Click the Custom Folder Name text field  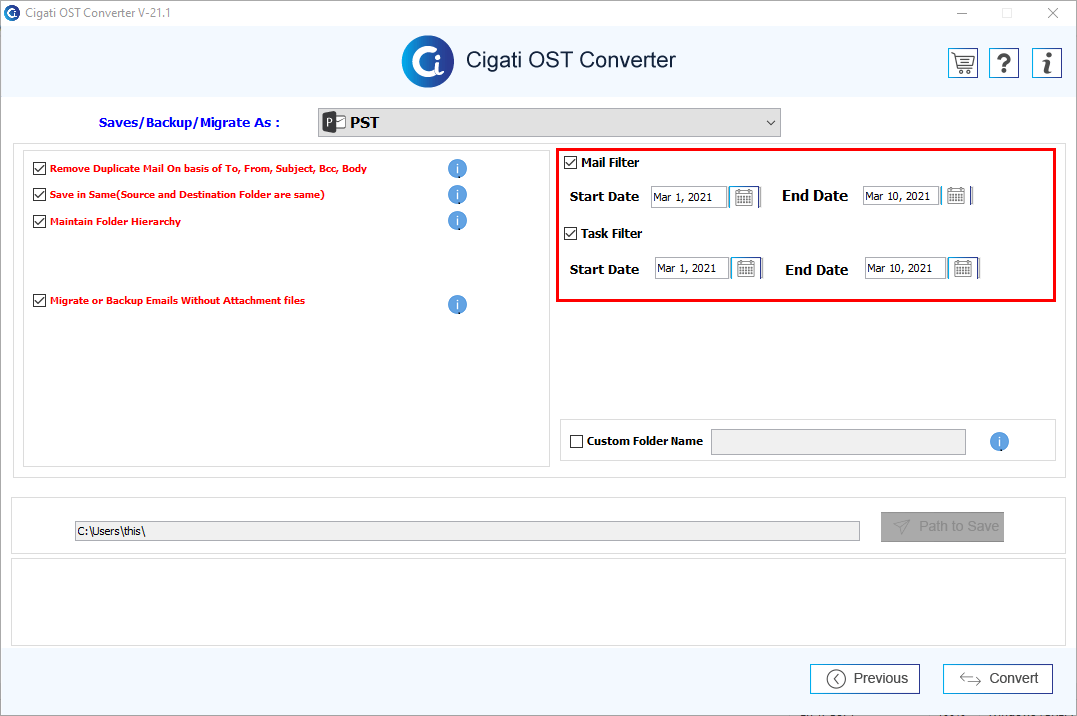pos(838,442)
